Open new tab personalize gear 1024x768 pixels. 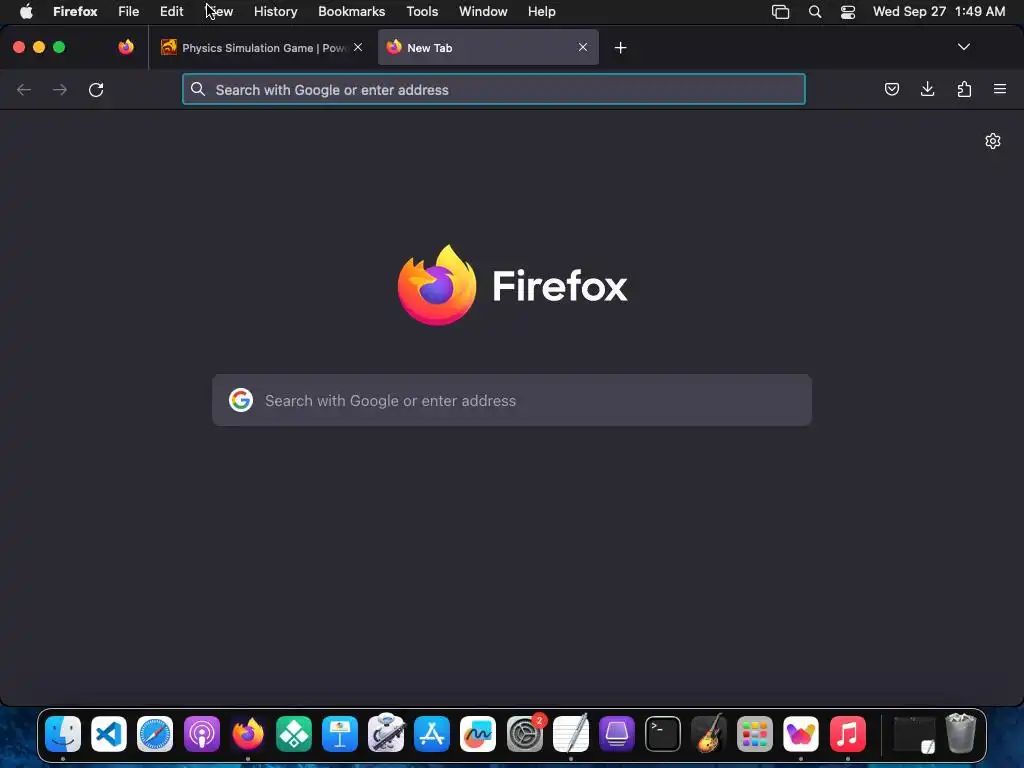pyautogui.click(x=993, y=141)
